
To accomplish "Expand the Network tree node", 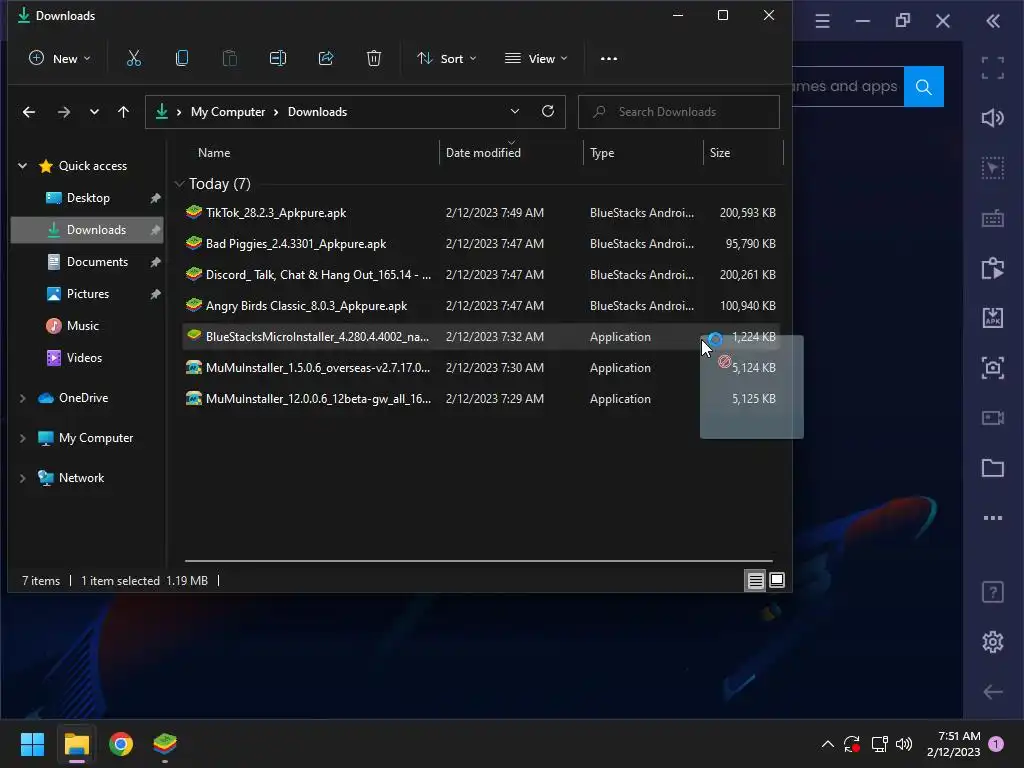I will point(22,478).
